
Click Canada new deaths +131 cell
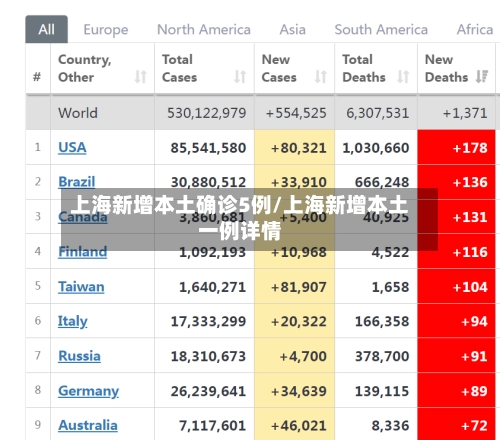pyautogui.click(x=456, y=217)
